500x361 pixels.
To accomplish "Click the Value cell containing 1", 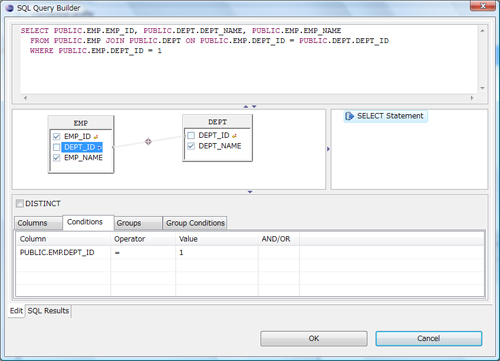I will tap(217, 253).
